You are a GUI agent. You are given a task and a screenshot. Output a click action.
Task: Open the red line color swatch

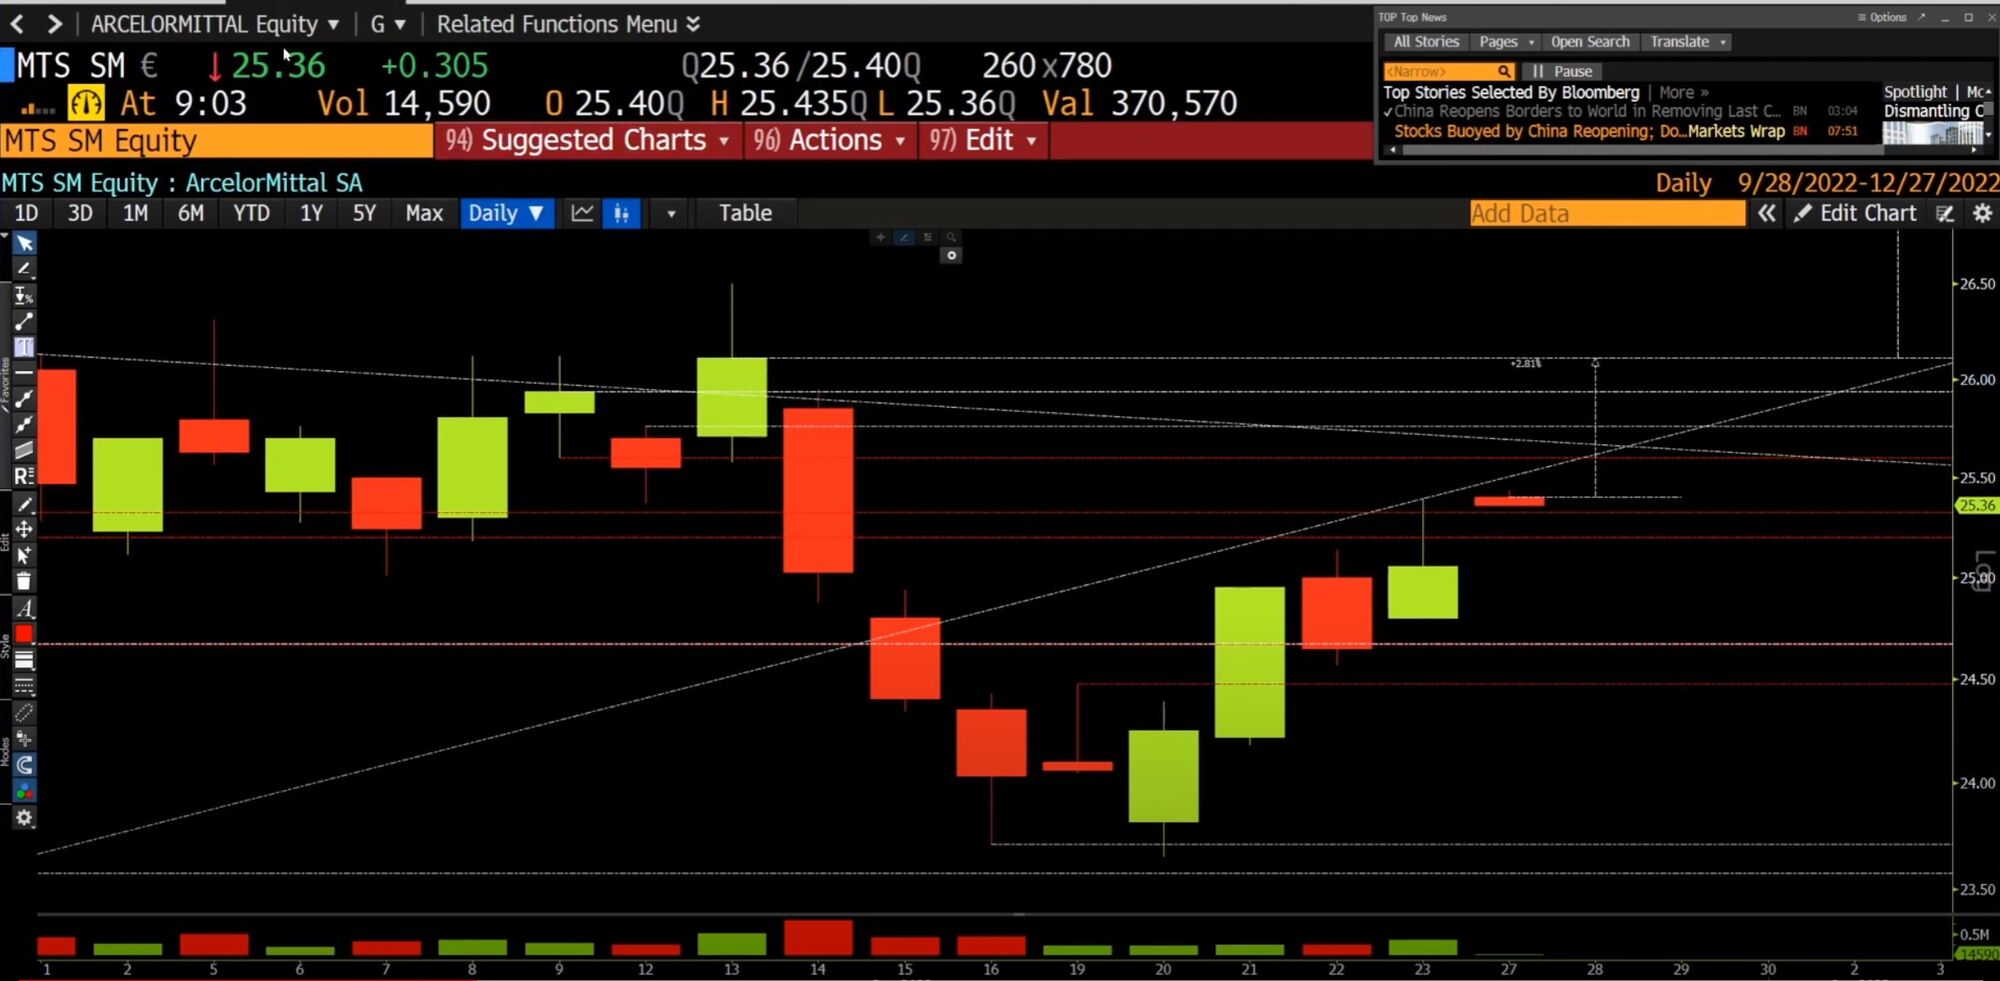click(x=24, y=634)
